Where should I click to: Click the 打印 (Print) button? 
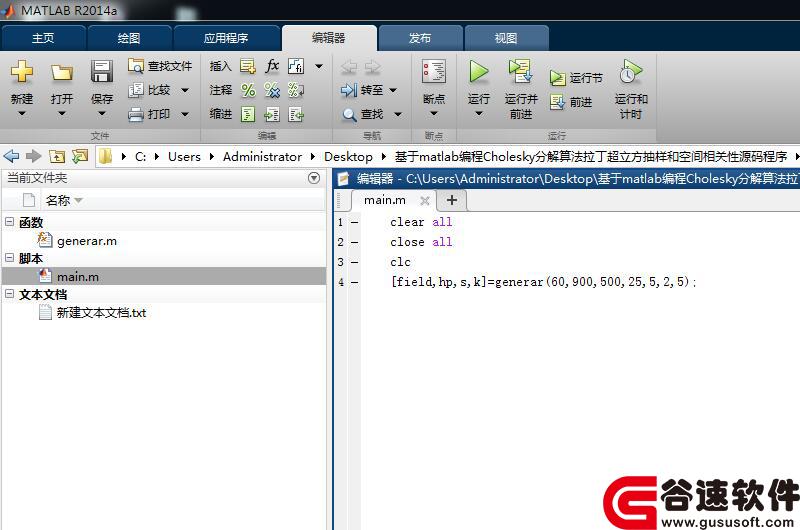click(149, 114)
